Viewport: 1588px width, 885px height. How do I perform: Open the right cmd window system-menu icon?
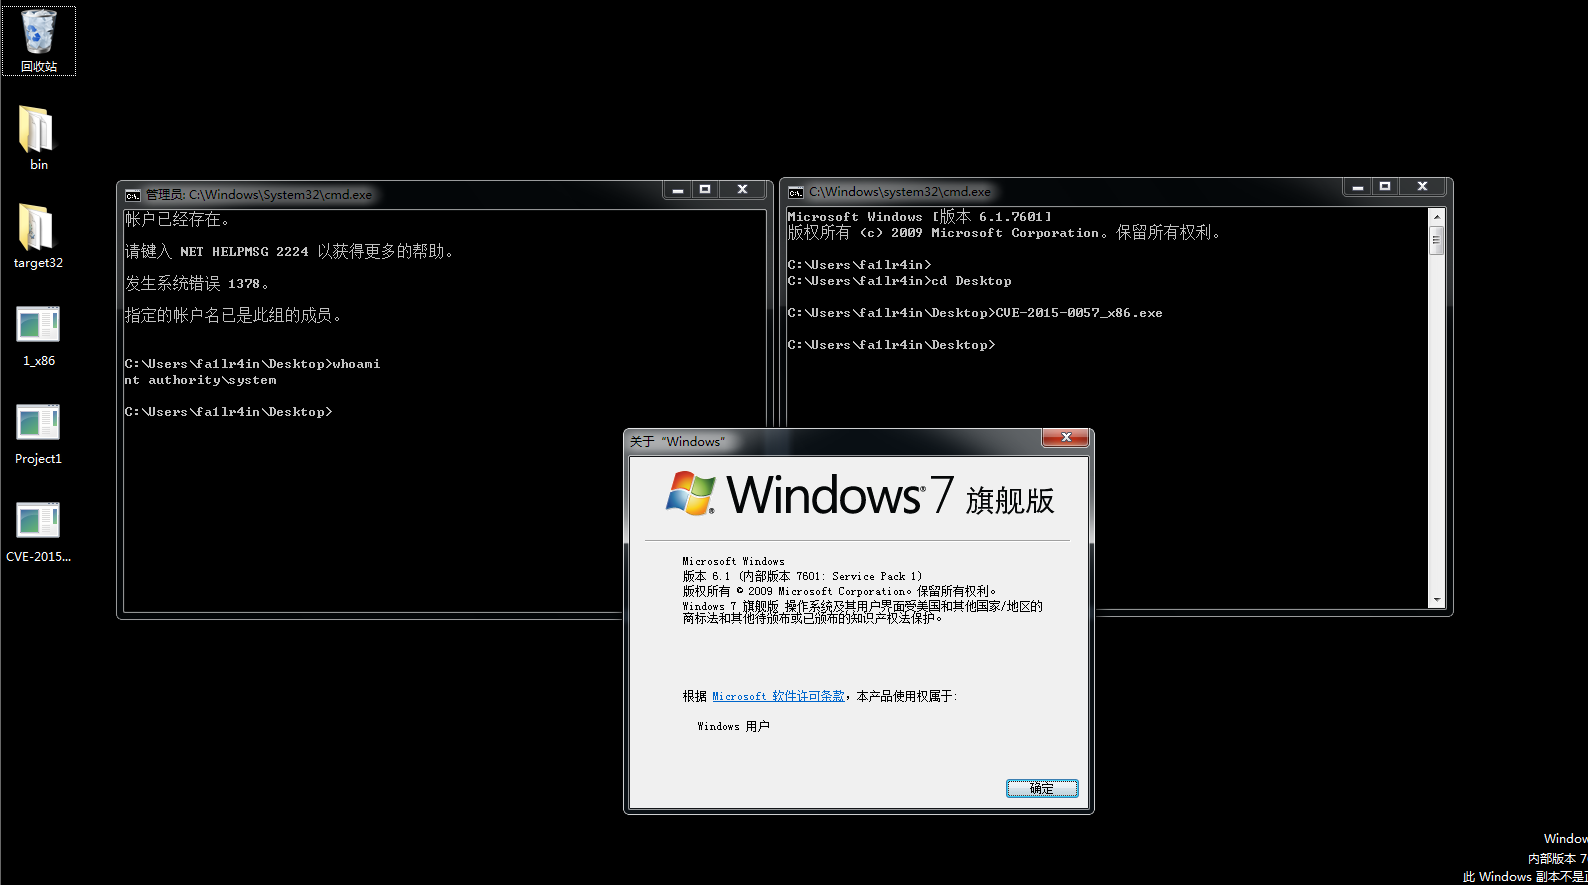796,192
